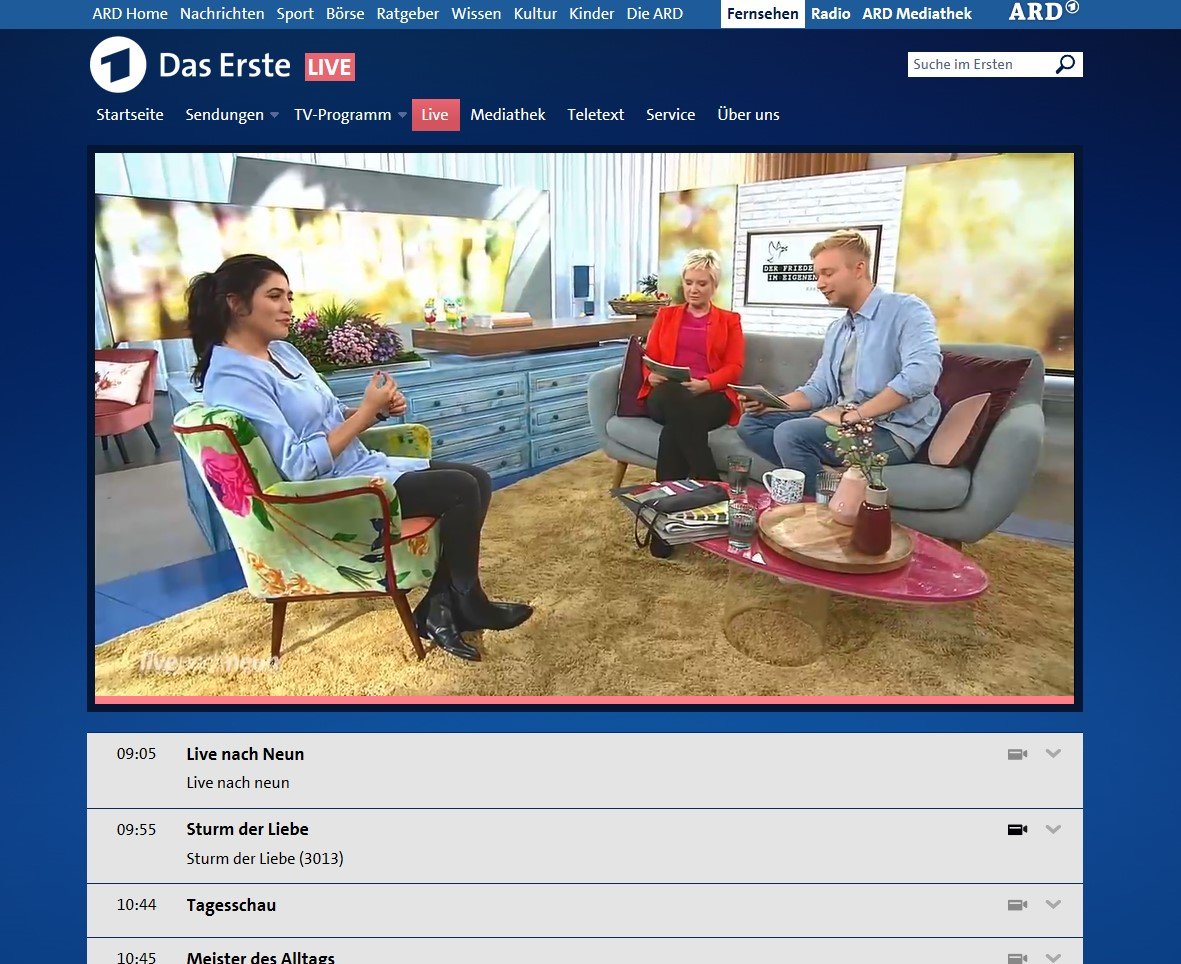Go to Teletext in navigation
The width and height of the screenshot is (1181, 964).
click(x=595, y=115)
